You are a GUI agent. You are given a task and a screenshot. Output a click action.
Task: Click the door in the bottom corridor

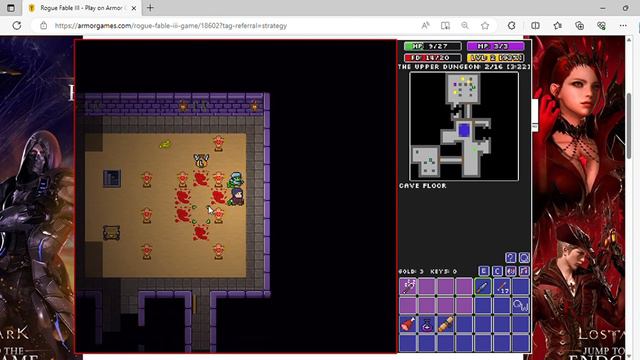pyautogui.click(x=194, y=304)
